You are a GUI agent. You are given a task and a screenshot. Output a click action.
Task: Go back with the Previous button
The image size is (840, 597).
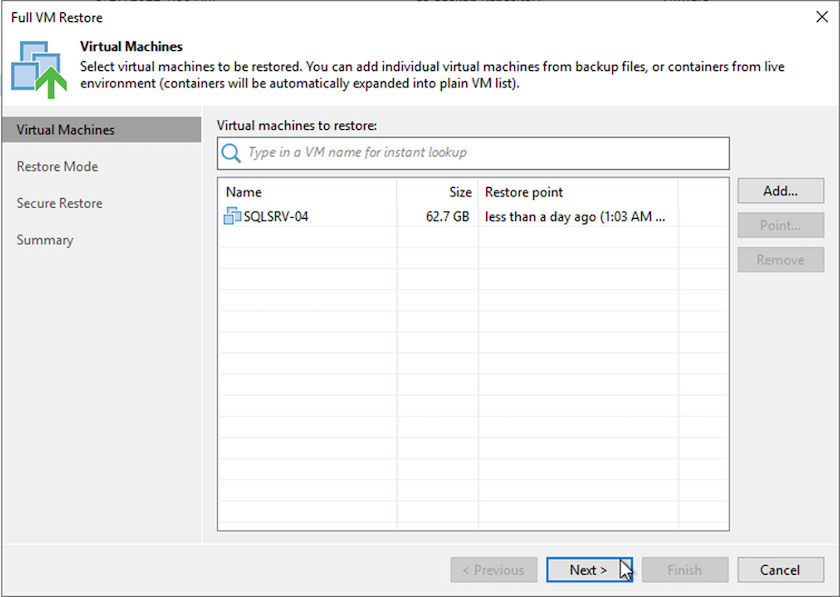492,570
